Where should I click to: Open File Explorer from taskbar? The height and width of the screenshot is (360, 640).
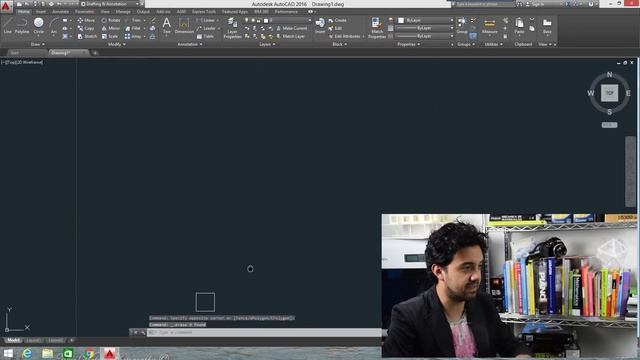coord(47,353)
